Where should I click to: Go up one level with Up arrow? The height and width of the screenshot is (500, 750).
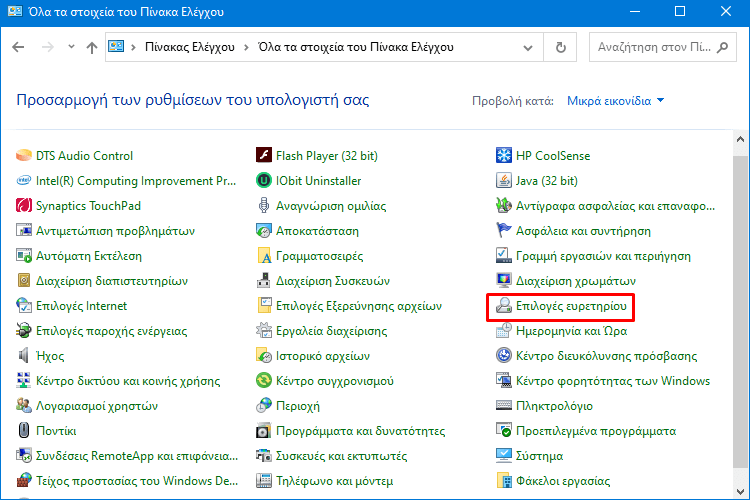click(x=92, y=47)
